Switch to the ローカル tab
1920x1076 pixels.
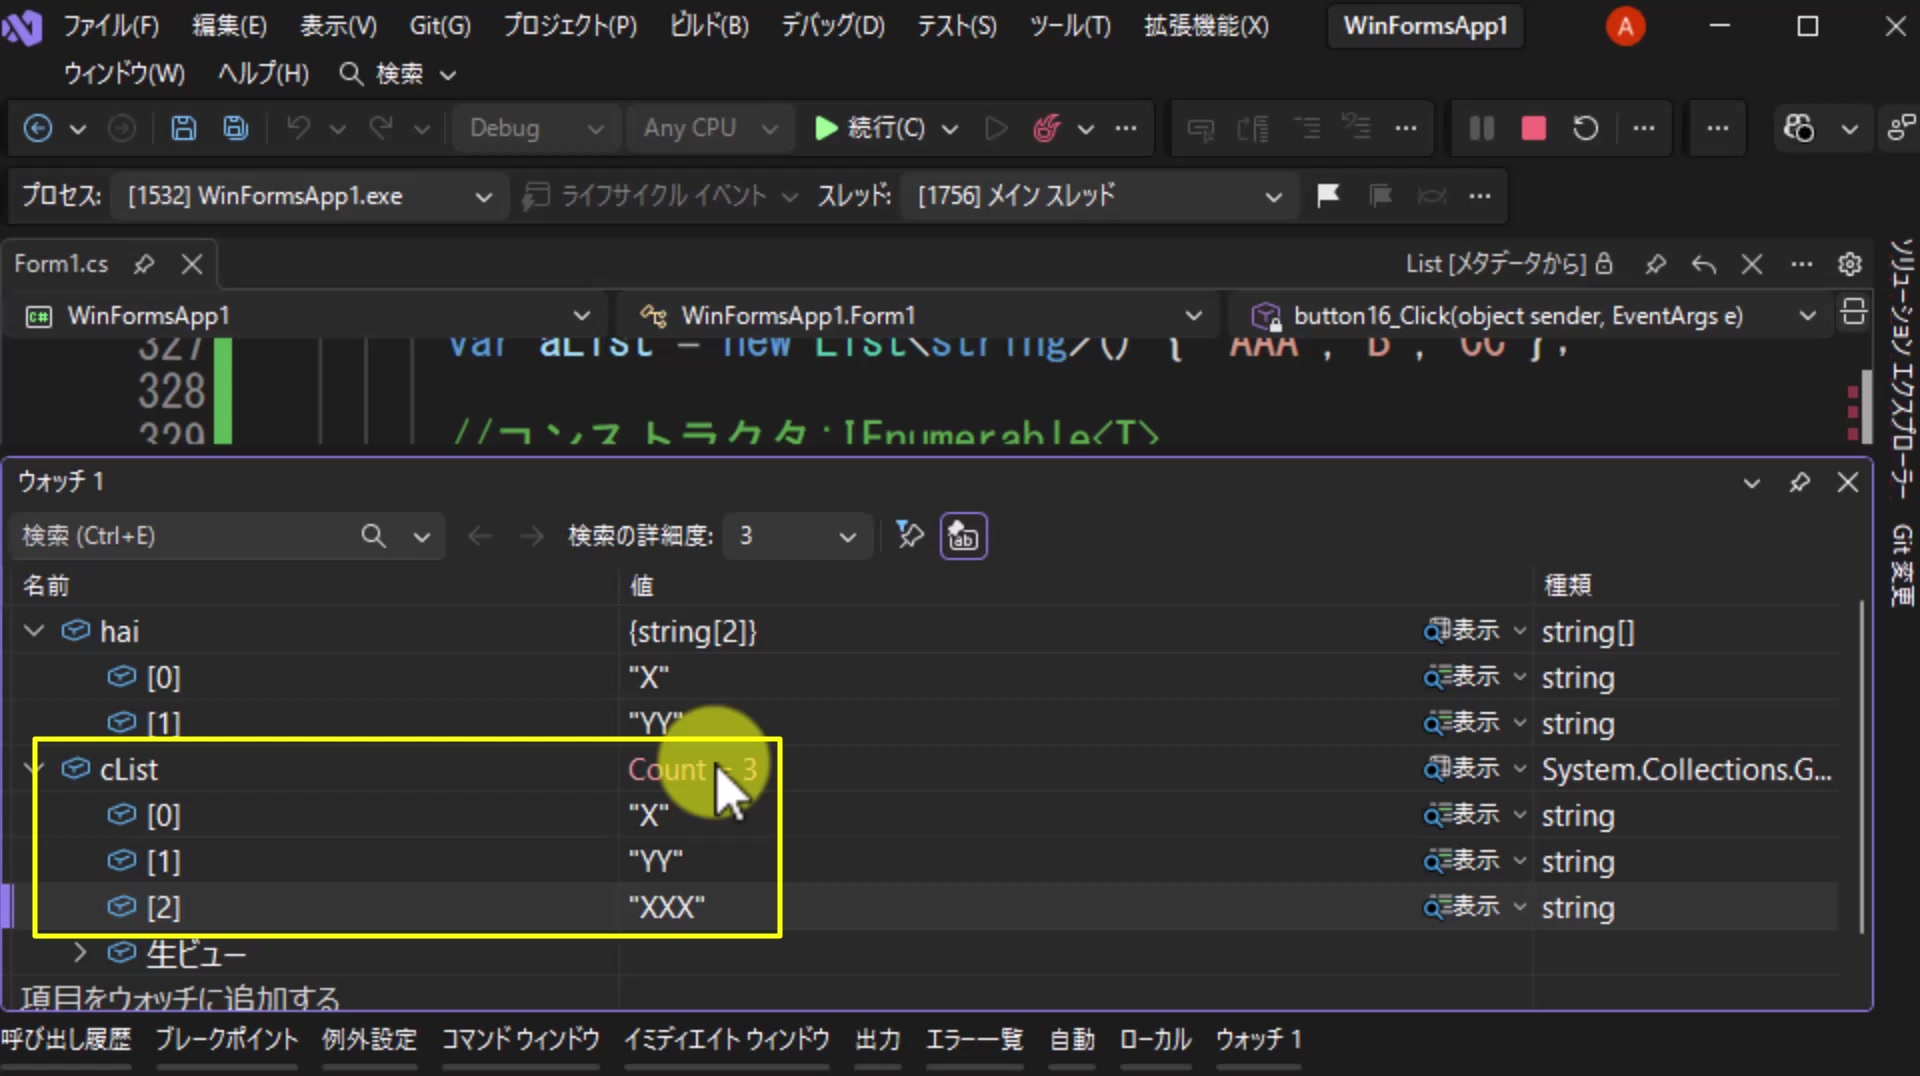[x=1155, y=1040]
